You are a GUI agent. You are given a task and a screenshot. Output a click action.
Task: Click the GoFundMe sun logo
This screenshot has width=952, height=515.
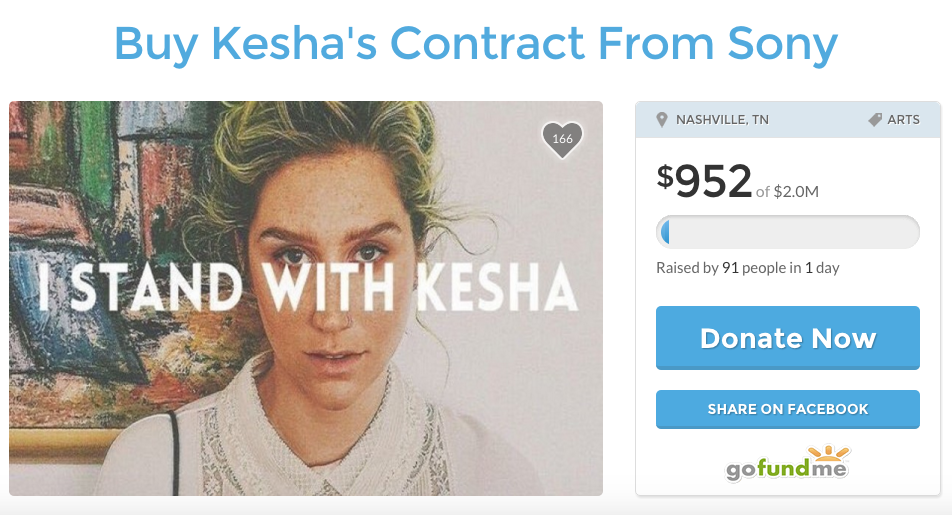click(831, 452)
